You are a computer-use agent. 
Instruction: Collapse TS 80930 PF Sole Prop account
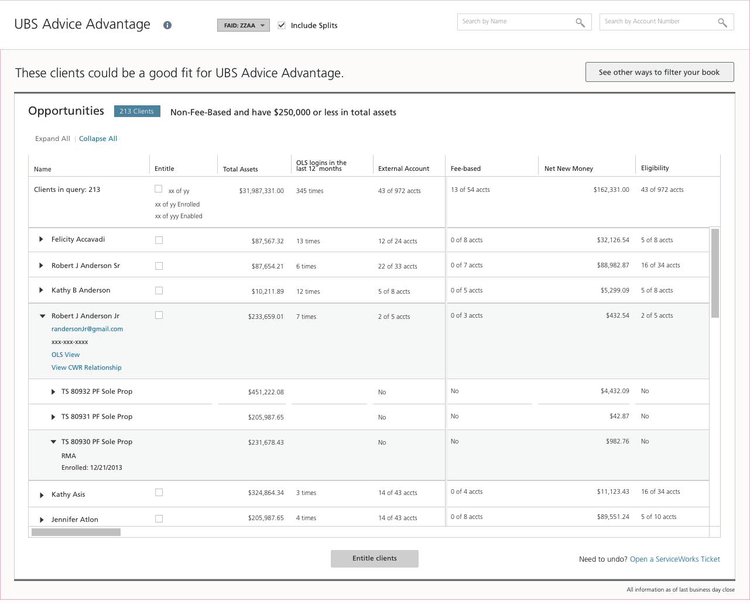54,442
